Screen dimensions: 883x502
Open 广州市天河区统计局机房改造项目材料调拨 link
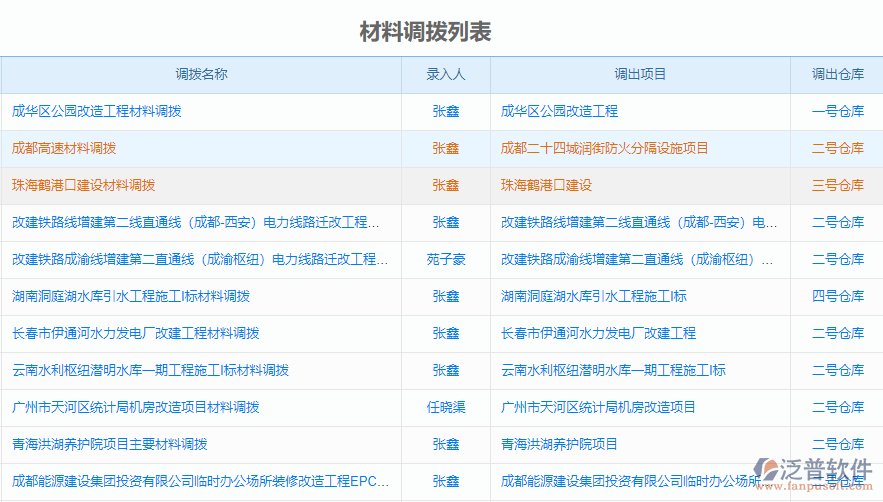(136, 407)
